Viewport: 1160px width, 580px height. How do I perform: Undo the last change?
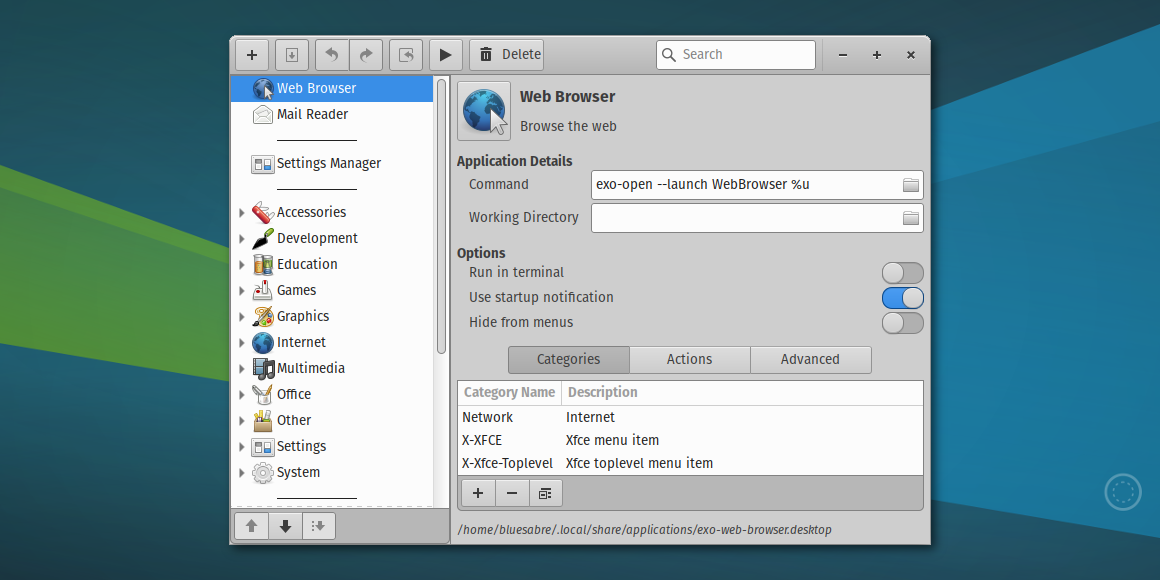pos(331,55)
